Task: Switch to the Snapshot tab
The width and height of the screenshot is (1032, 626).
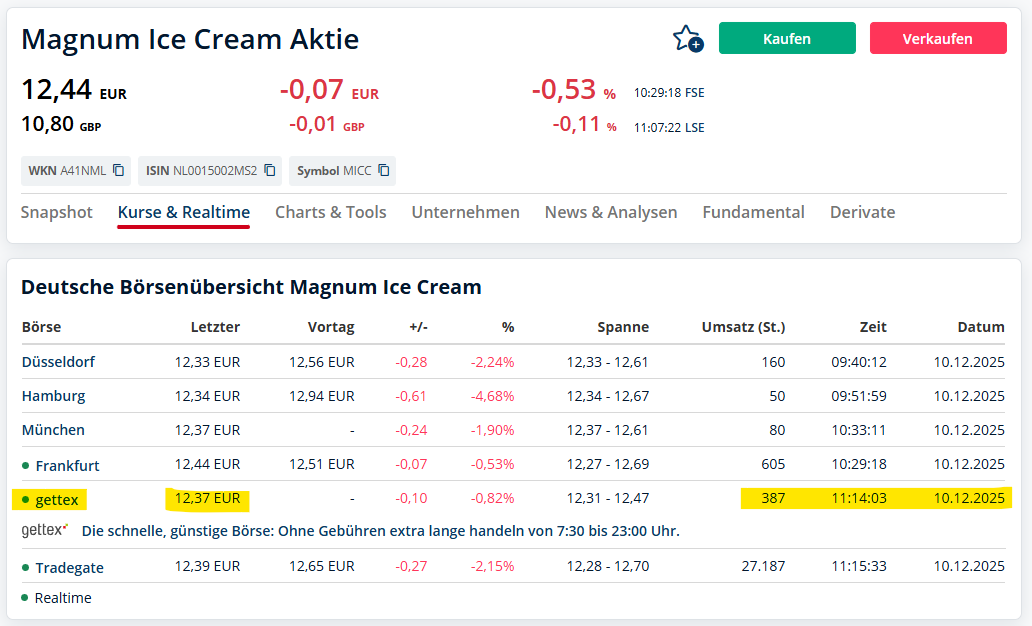Action: coord(56,212)
